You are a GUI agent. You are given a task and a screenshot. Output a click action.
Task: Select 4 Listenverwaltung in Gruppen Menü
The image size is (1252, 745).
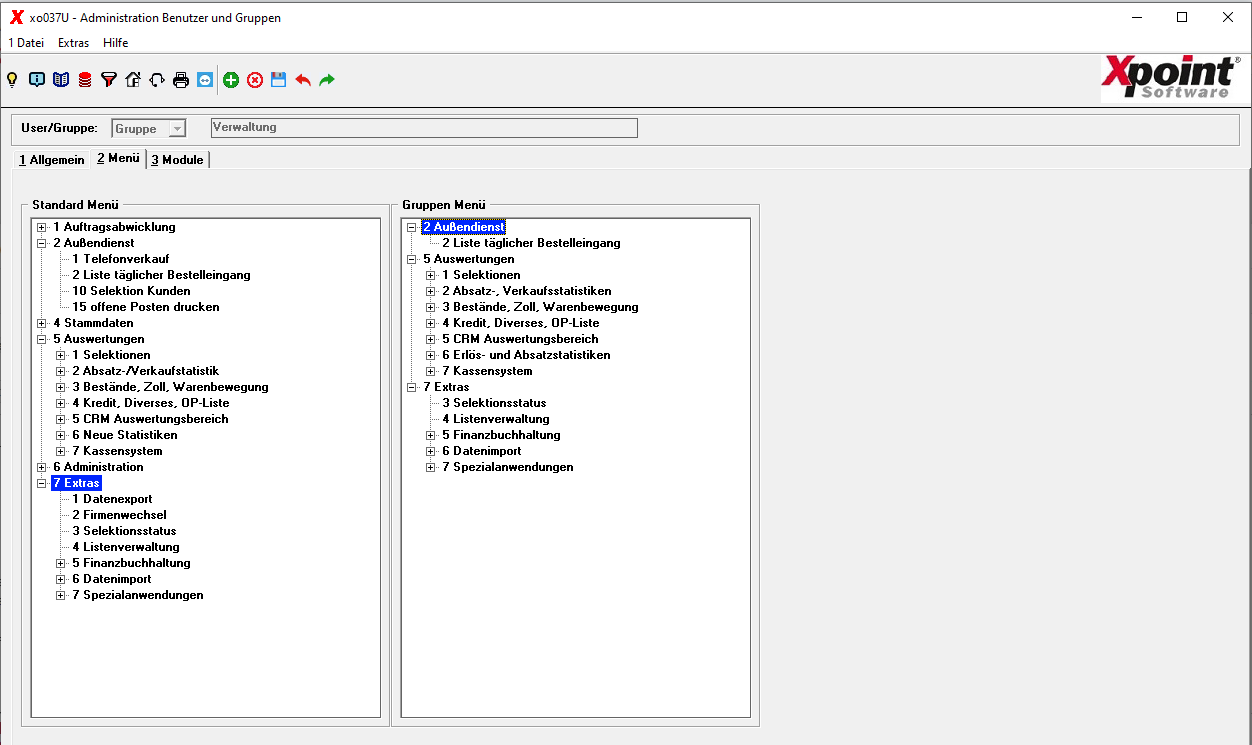point(496,419)
